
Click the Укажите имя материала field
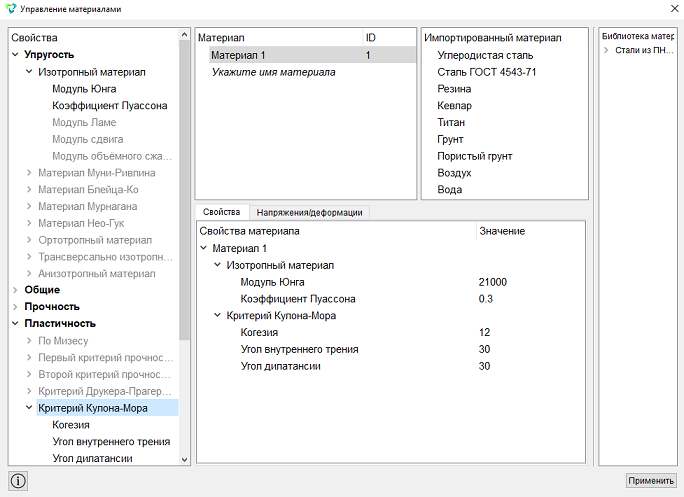tap(274, 72)
